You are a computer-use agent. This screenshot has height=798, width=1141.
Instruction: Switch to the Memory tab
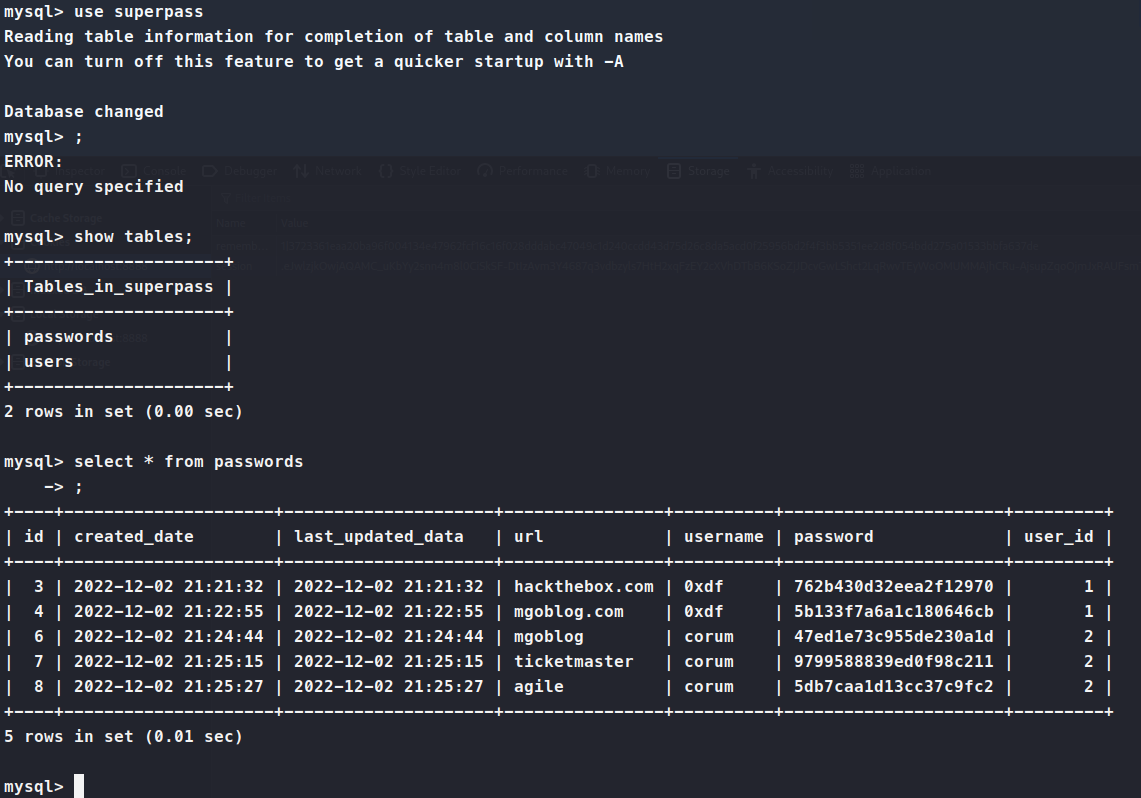click(x=627, y=171)
